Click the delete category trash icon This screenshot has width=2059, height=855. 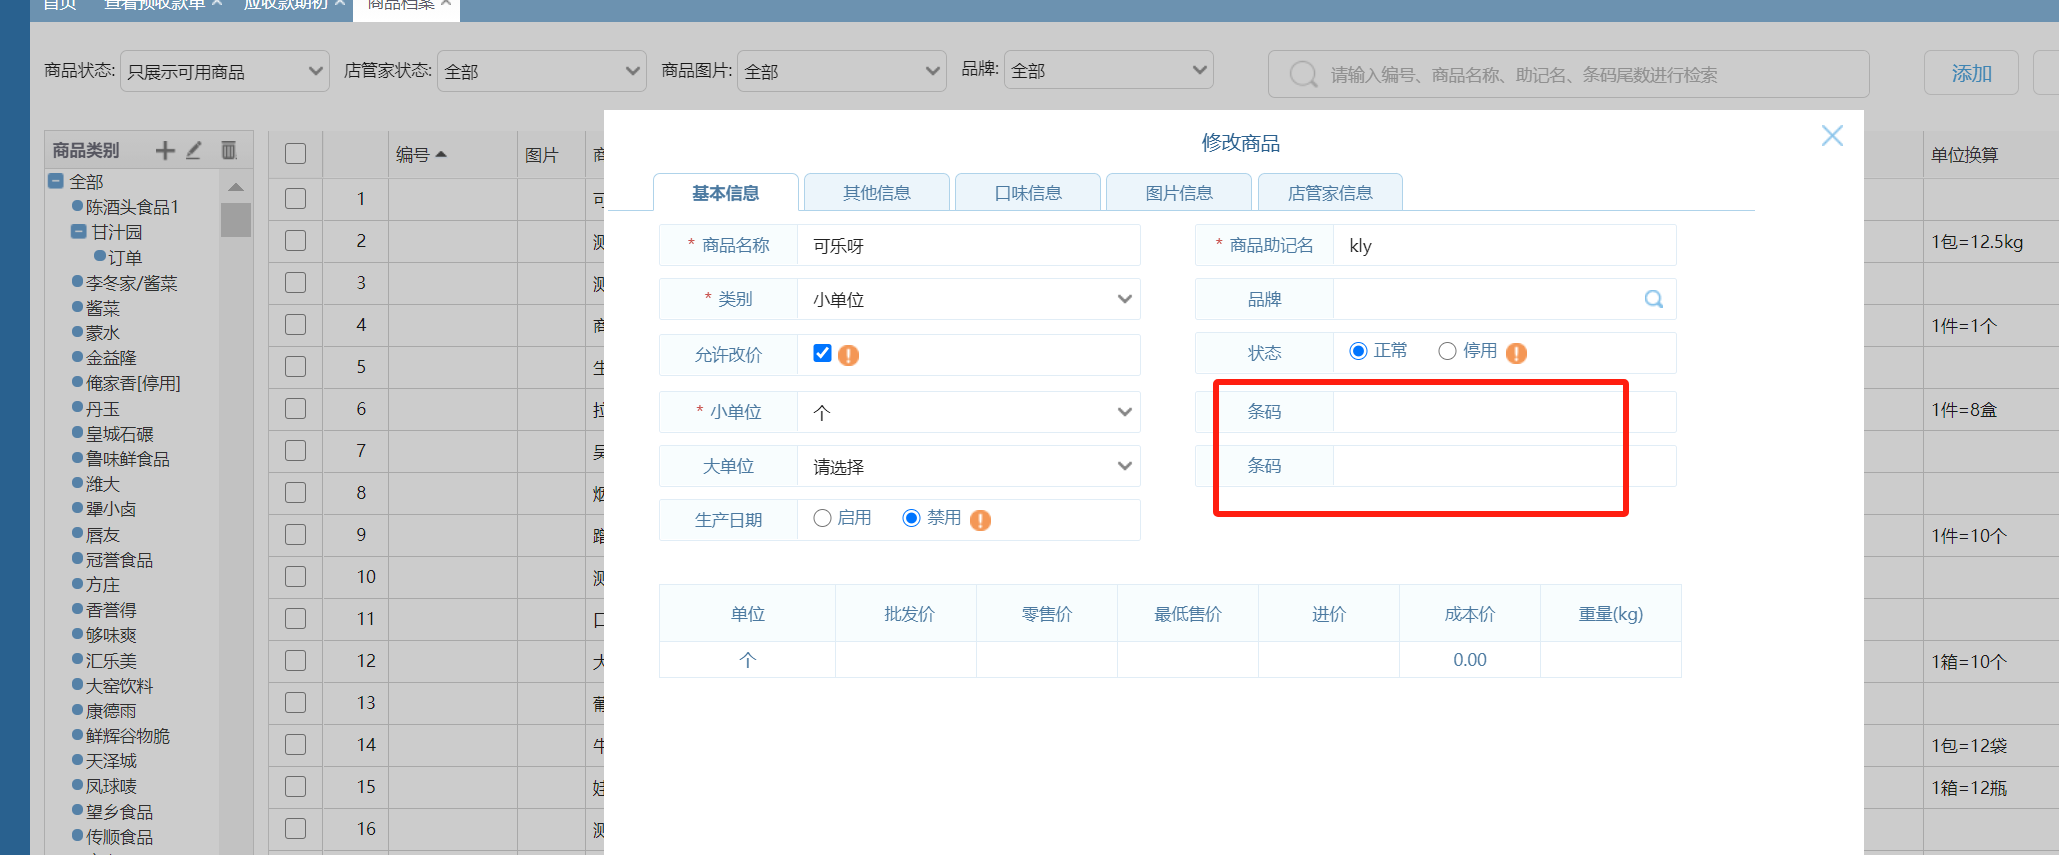click(x=228, y=150)
